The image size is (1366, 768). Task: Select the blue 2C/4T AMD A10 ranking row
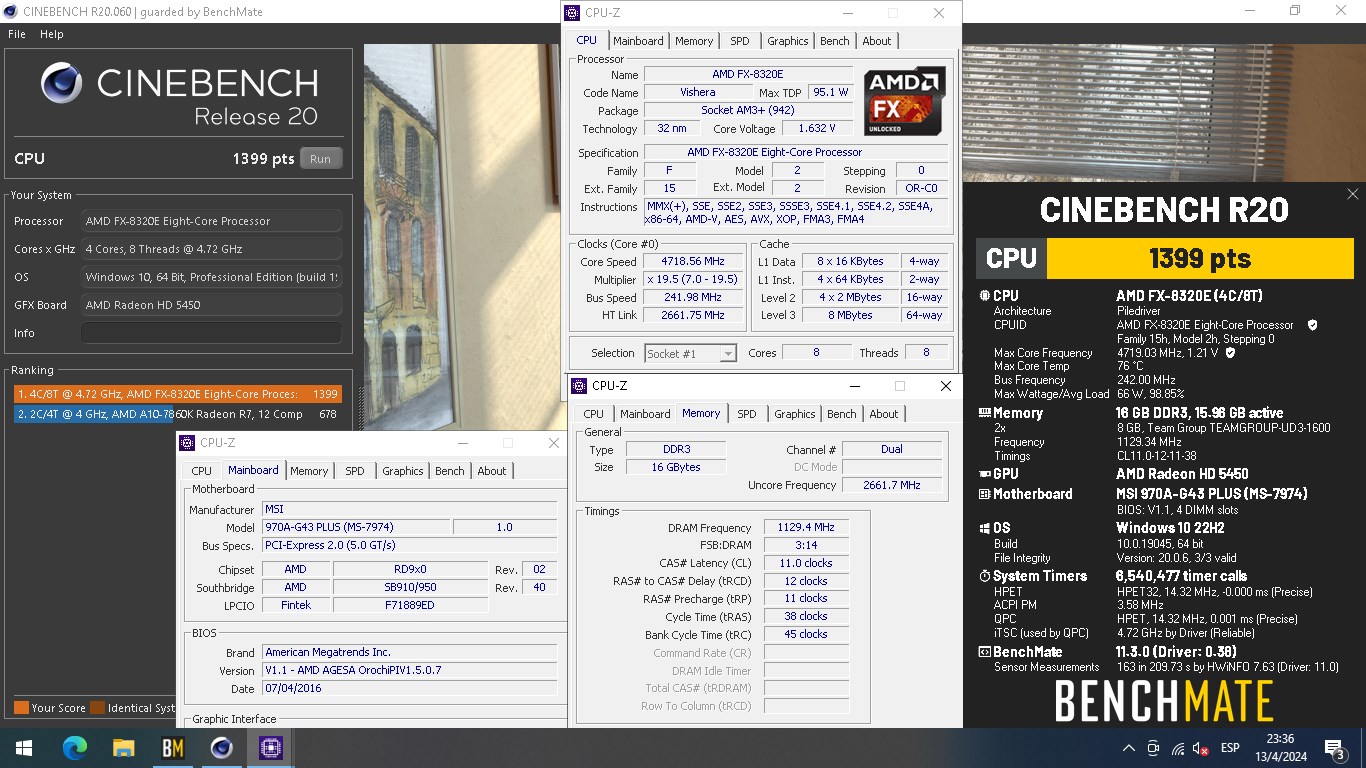pyautogui.click(x=178, y=414)
